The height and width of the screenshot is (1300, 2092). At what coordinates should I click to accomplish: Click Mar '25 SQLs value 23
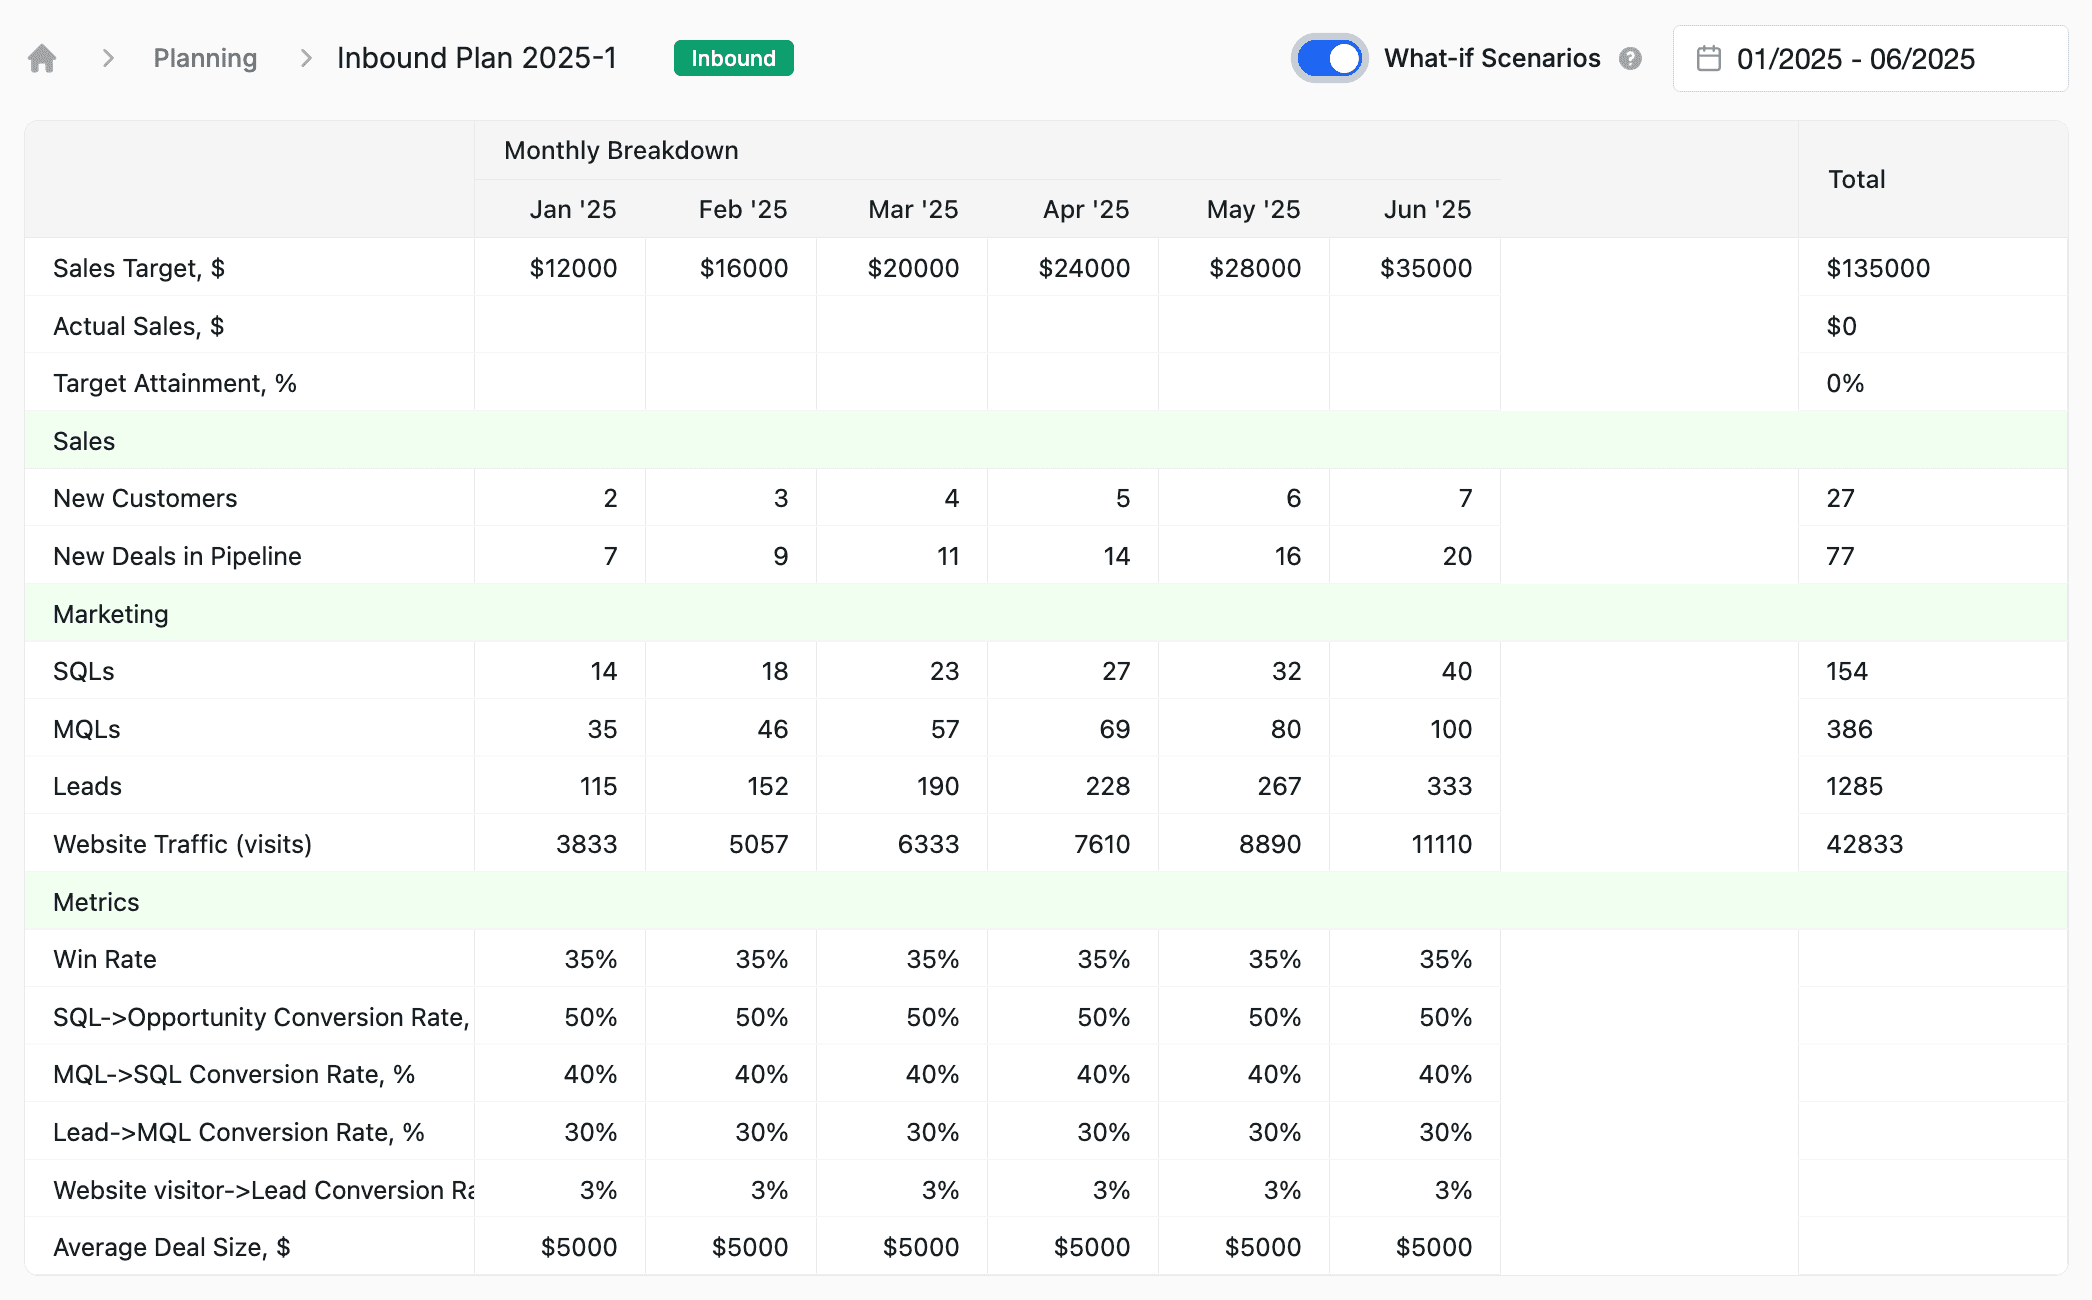944,671
